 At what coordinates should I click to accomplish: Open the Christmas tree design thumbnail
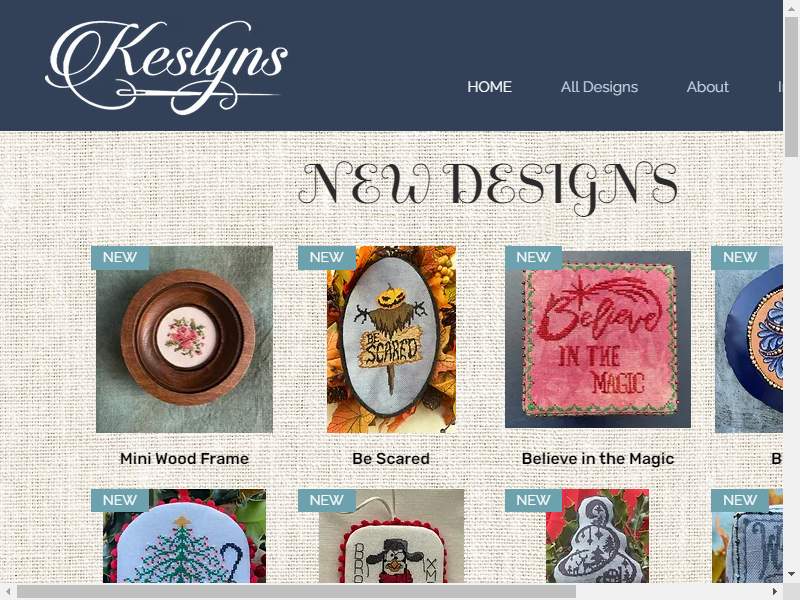pyautogui.click(x=184, y=536)
